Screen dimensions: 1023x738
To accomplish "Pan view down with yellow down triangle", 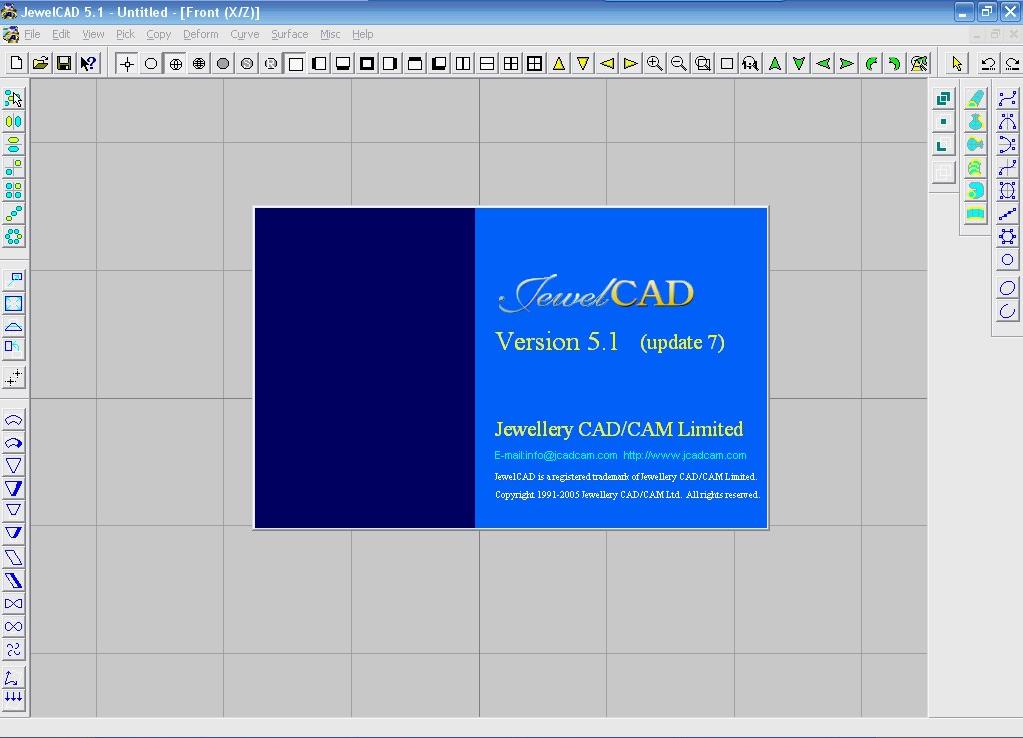I will (x=583, y=63).
